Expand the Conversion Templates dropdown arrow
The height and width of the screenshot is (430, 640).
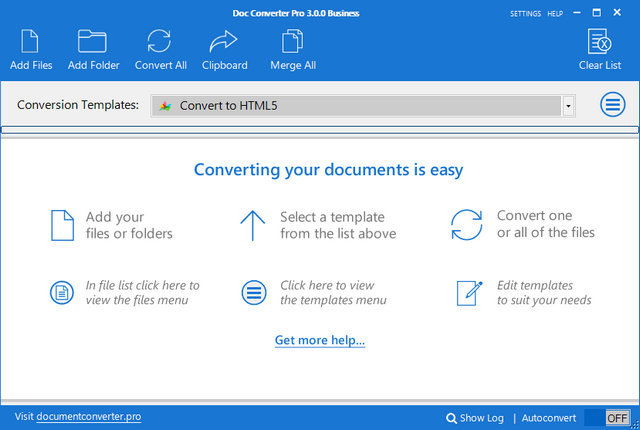pyautogui.click(x=568, y=105)
